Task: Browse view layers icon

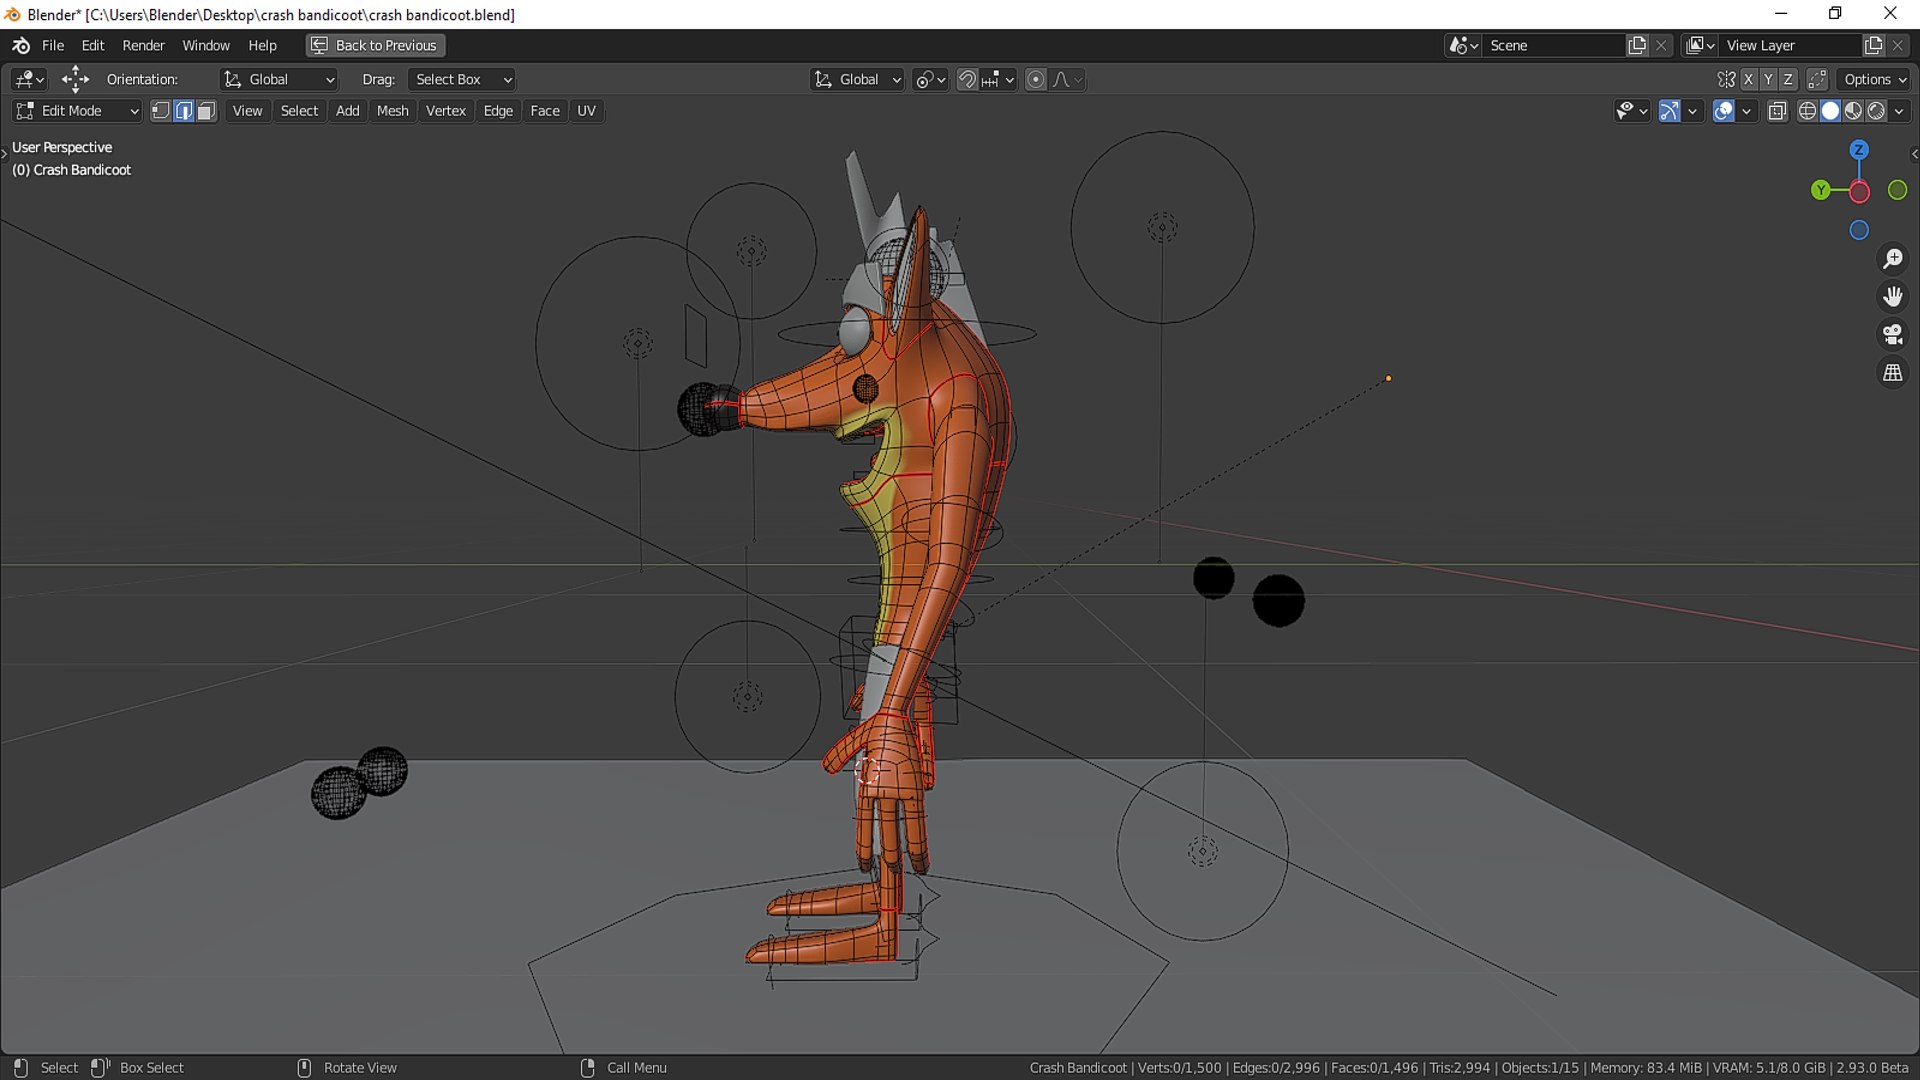Action: (x=1700, y=45)
